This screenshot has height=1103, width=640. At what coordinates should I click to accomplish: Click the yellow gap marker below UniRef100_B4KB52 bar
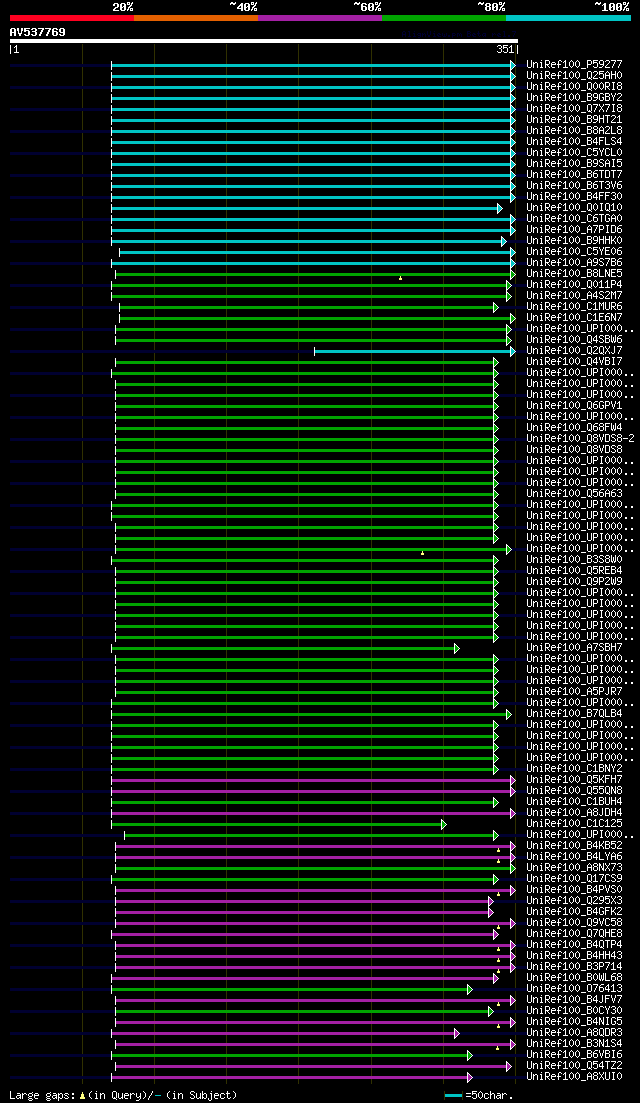(x=499, y=850)
